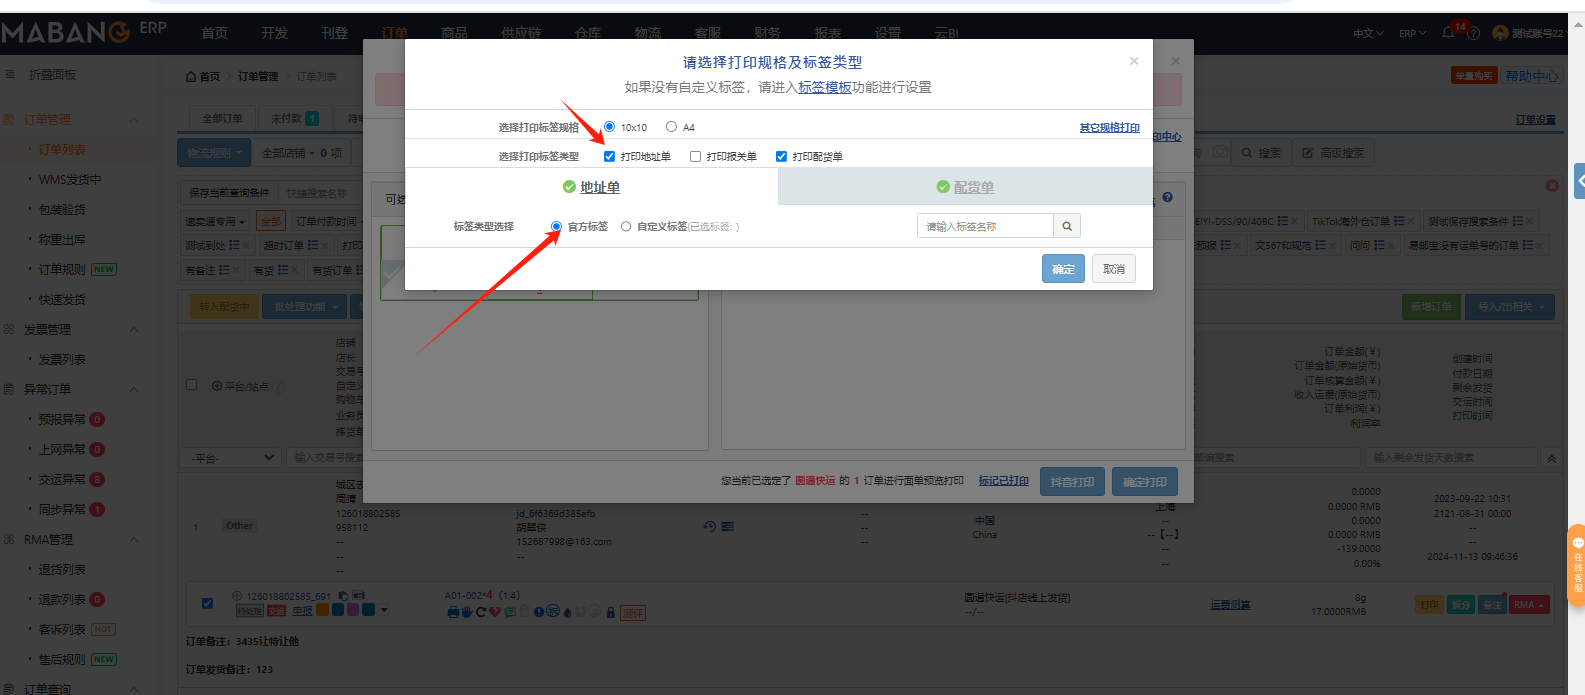Open WMS发货中 in the sidebar
Screen dimensions: 1585x695
pos(70,180)
